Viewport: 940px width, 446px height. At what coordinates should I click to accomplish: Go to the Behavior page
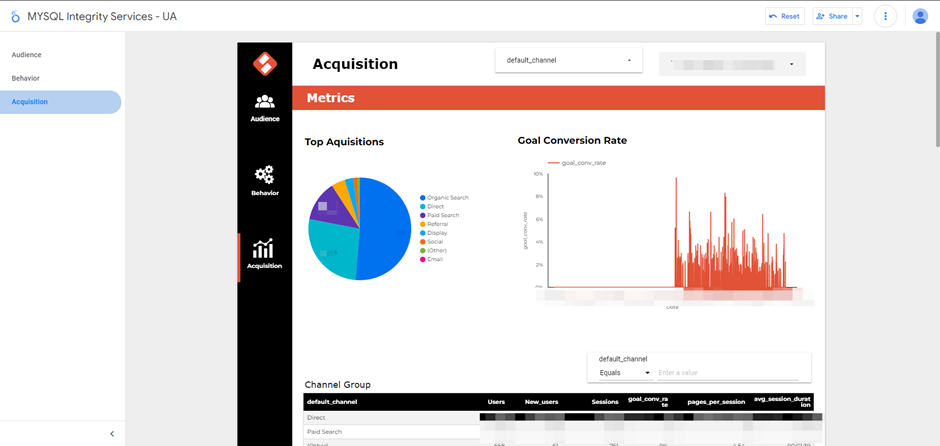(26, 78)
